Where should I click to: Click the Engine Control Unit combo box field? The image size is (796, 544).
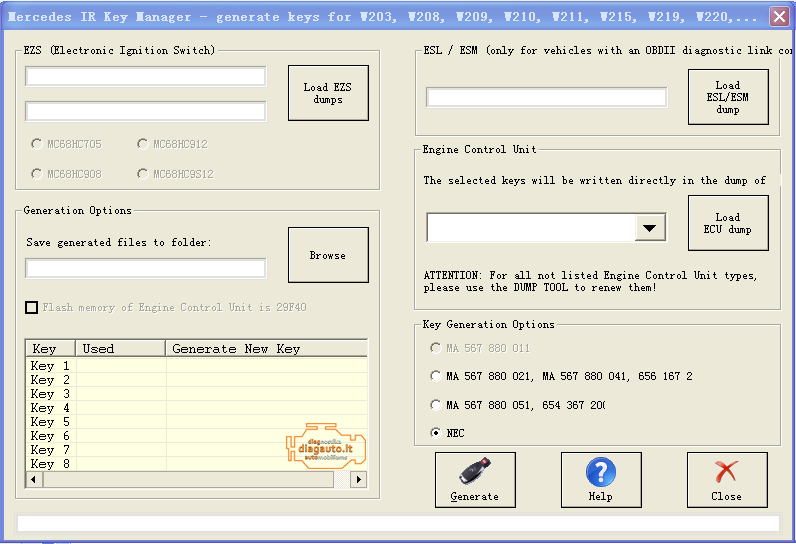click(x=530, y=228)
